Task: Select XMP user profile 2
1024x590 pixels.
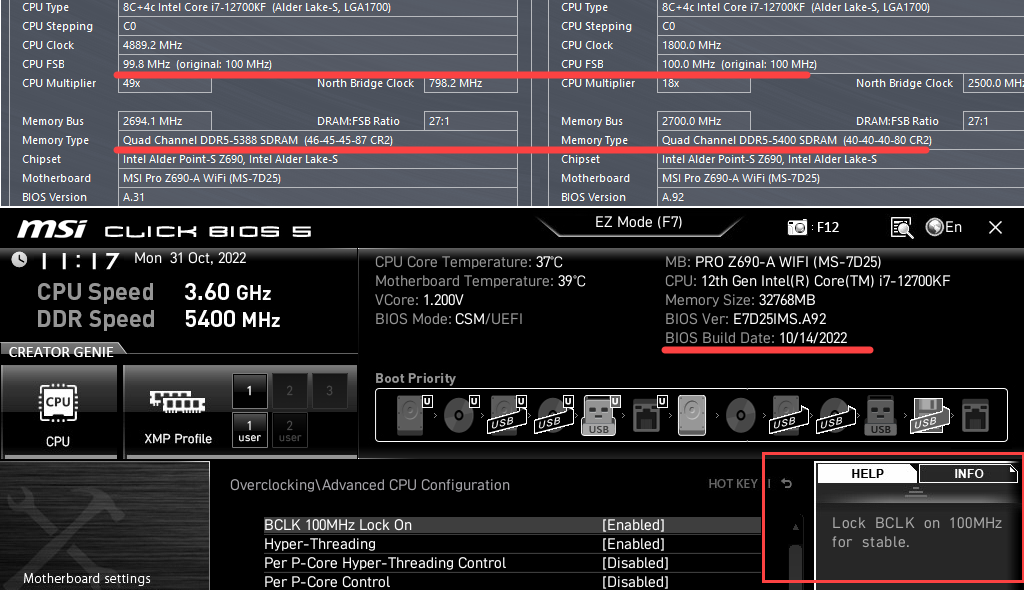Action: (x=289, y=431)
